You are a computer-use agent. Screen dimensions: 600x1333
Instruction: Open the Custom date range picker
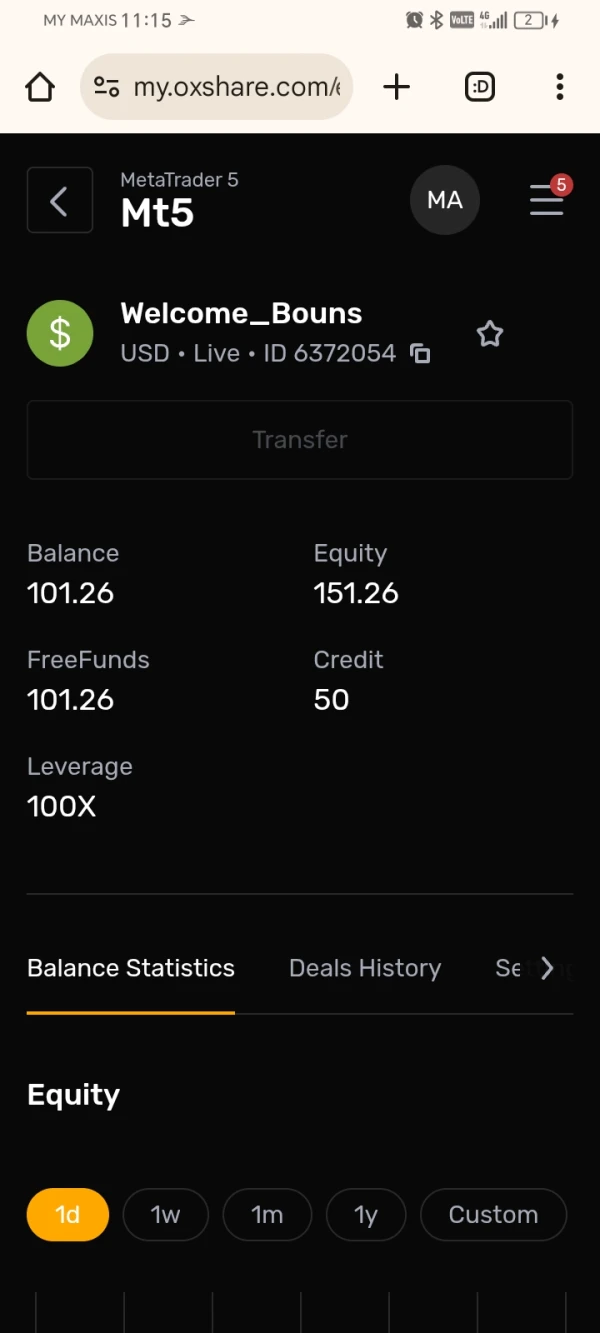[493, 1215]
